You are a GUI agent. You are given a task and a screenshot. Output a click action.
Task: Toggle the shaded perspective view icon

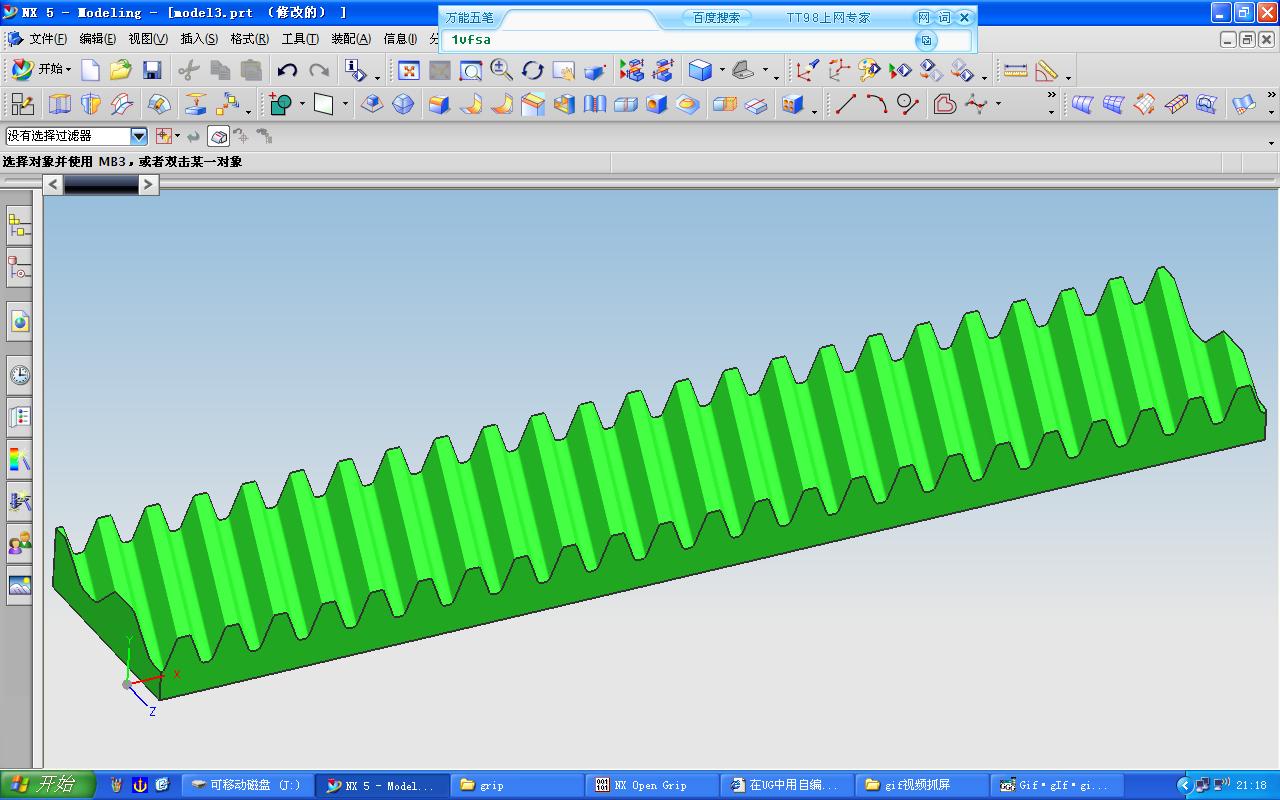coord(594,70)
